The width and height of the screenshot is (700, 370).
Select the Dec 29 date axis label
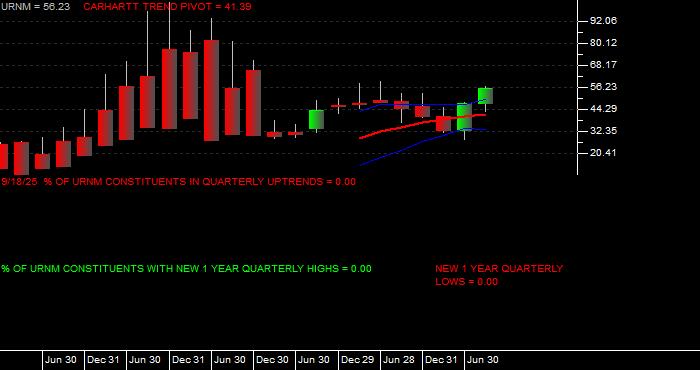357,360
